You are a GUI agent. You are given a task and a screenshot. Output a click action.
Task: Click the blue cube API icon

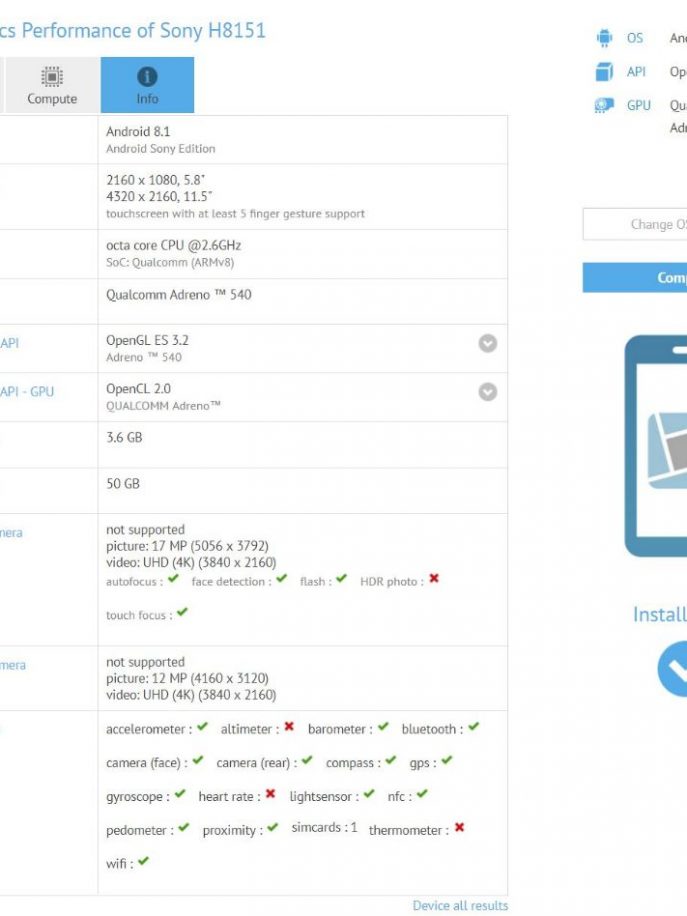click(x=604, y=72)
